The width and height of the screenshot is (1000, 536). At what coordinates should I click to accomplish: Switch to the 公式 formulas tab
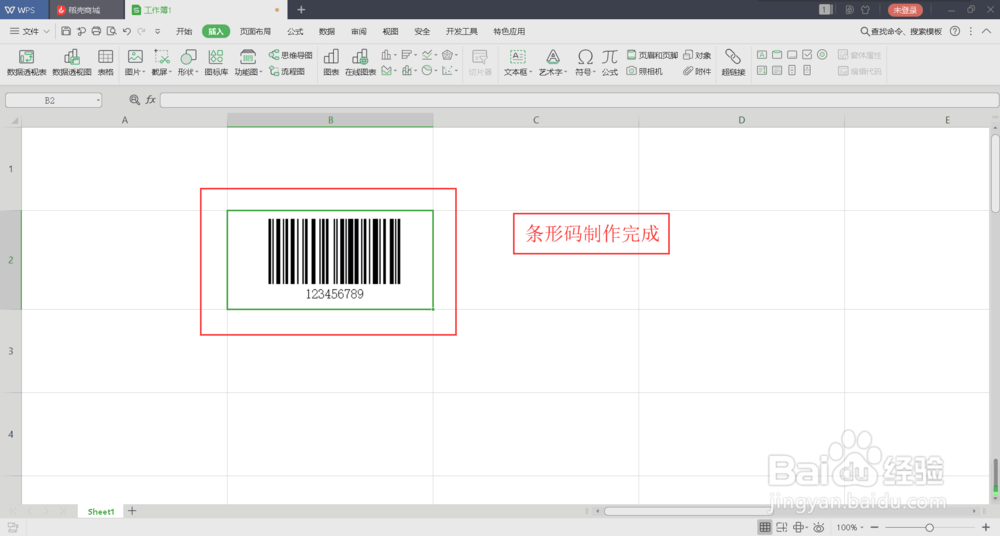pyautogui.click(x=295, y=31)
